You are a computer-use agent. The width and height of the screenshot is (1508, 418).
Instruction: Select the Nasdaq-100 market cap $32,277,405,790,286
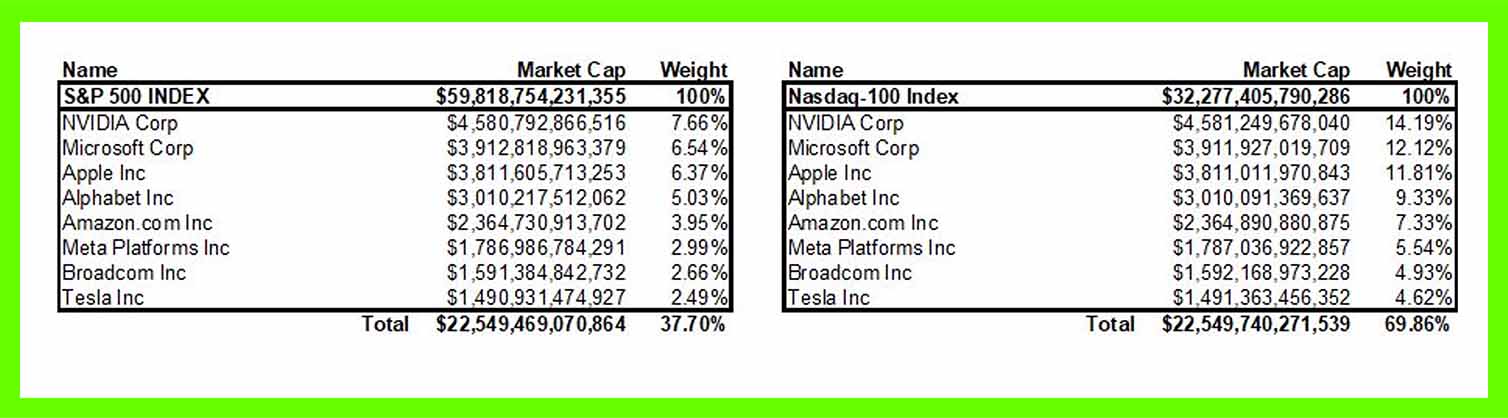pos(1256,97)
